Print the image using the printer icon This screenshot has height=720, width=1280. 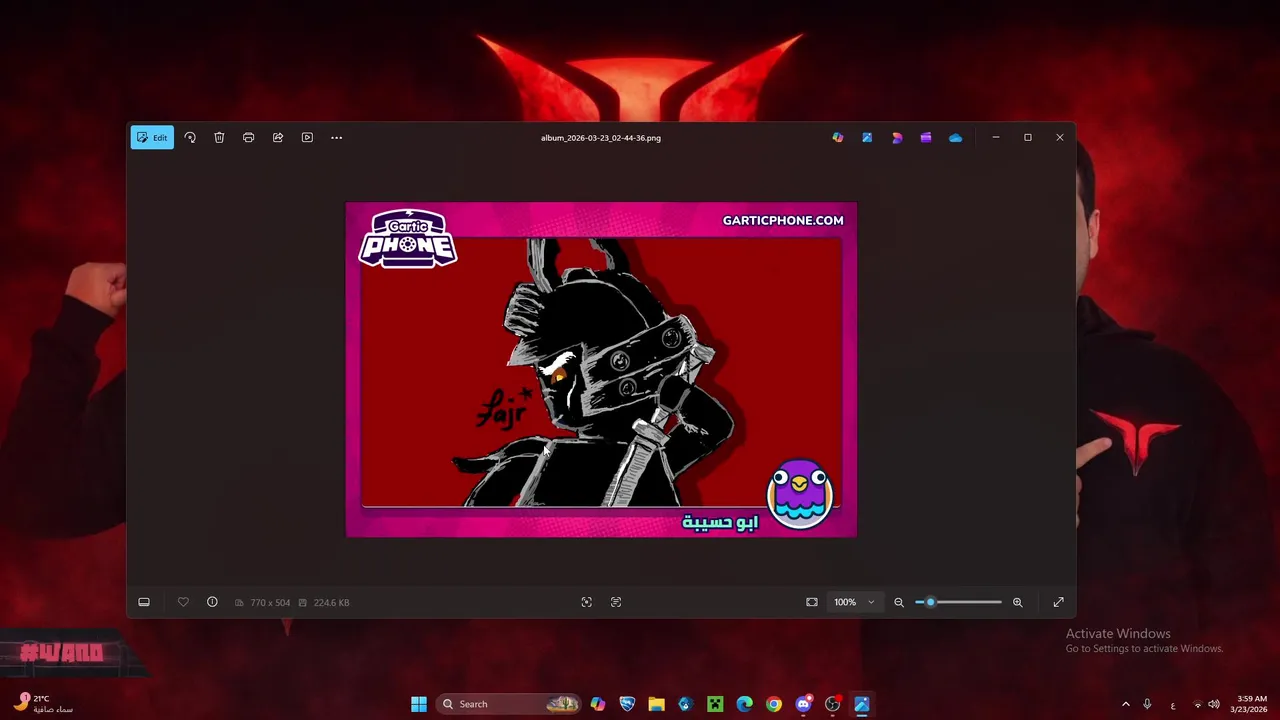248,137
